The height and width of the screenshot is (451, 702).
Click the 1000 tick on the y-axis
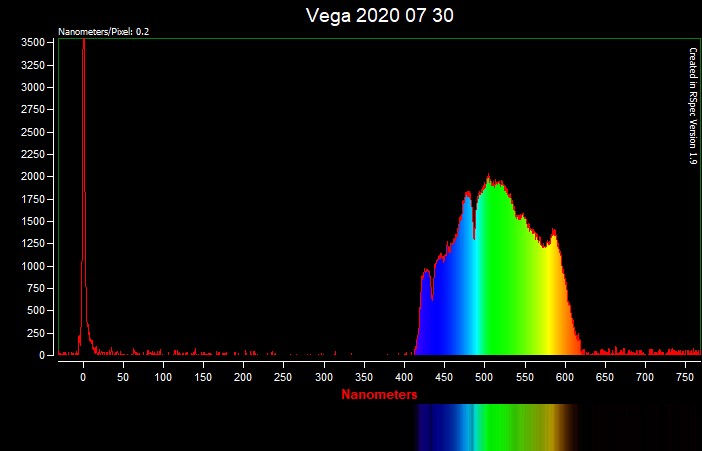(33, 266)
